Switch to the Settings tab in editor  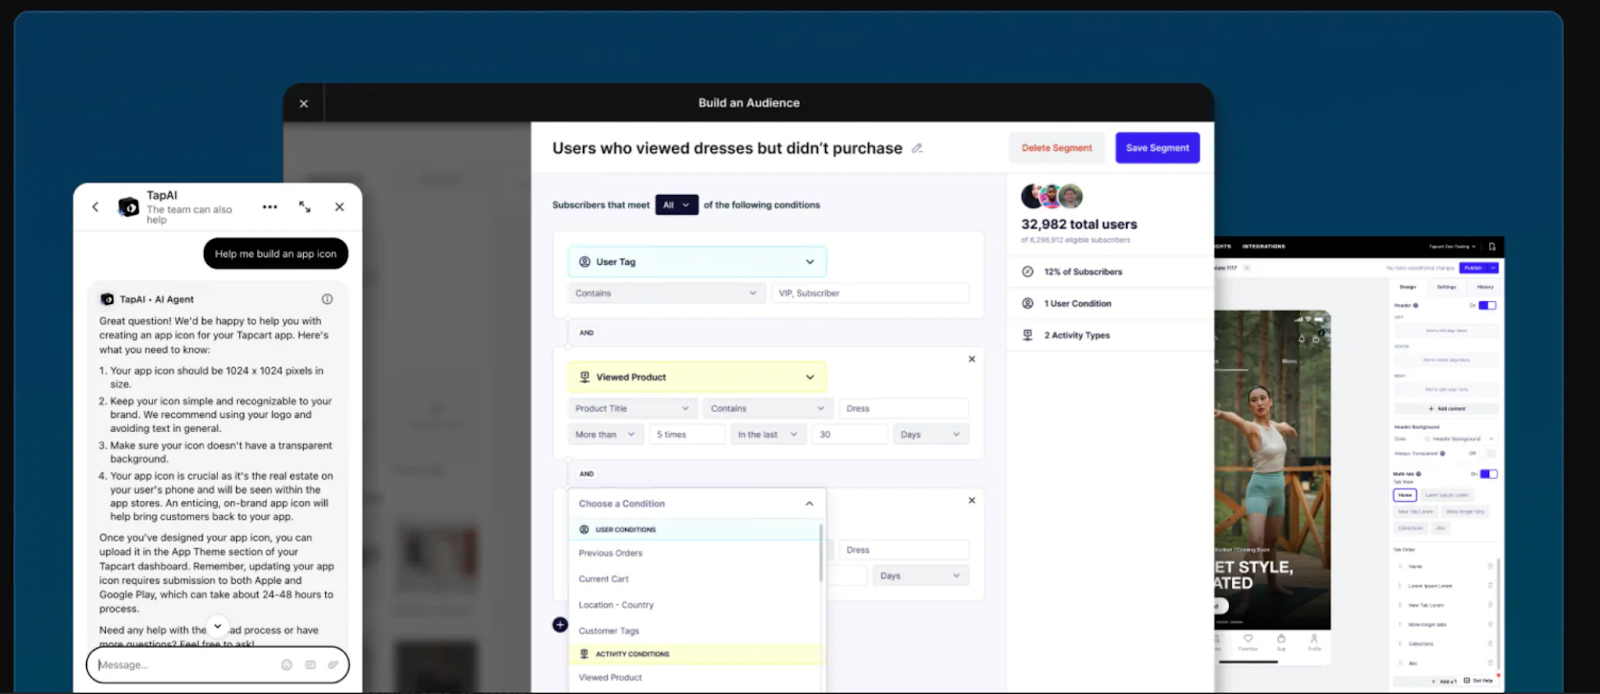[x=1447, y=287]
